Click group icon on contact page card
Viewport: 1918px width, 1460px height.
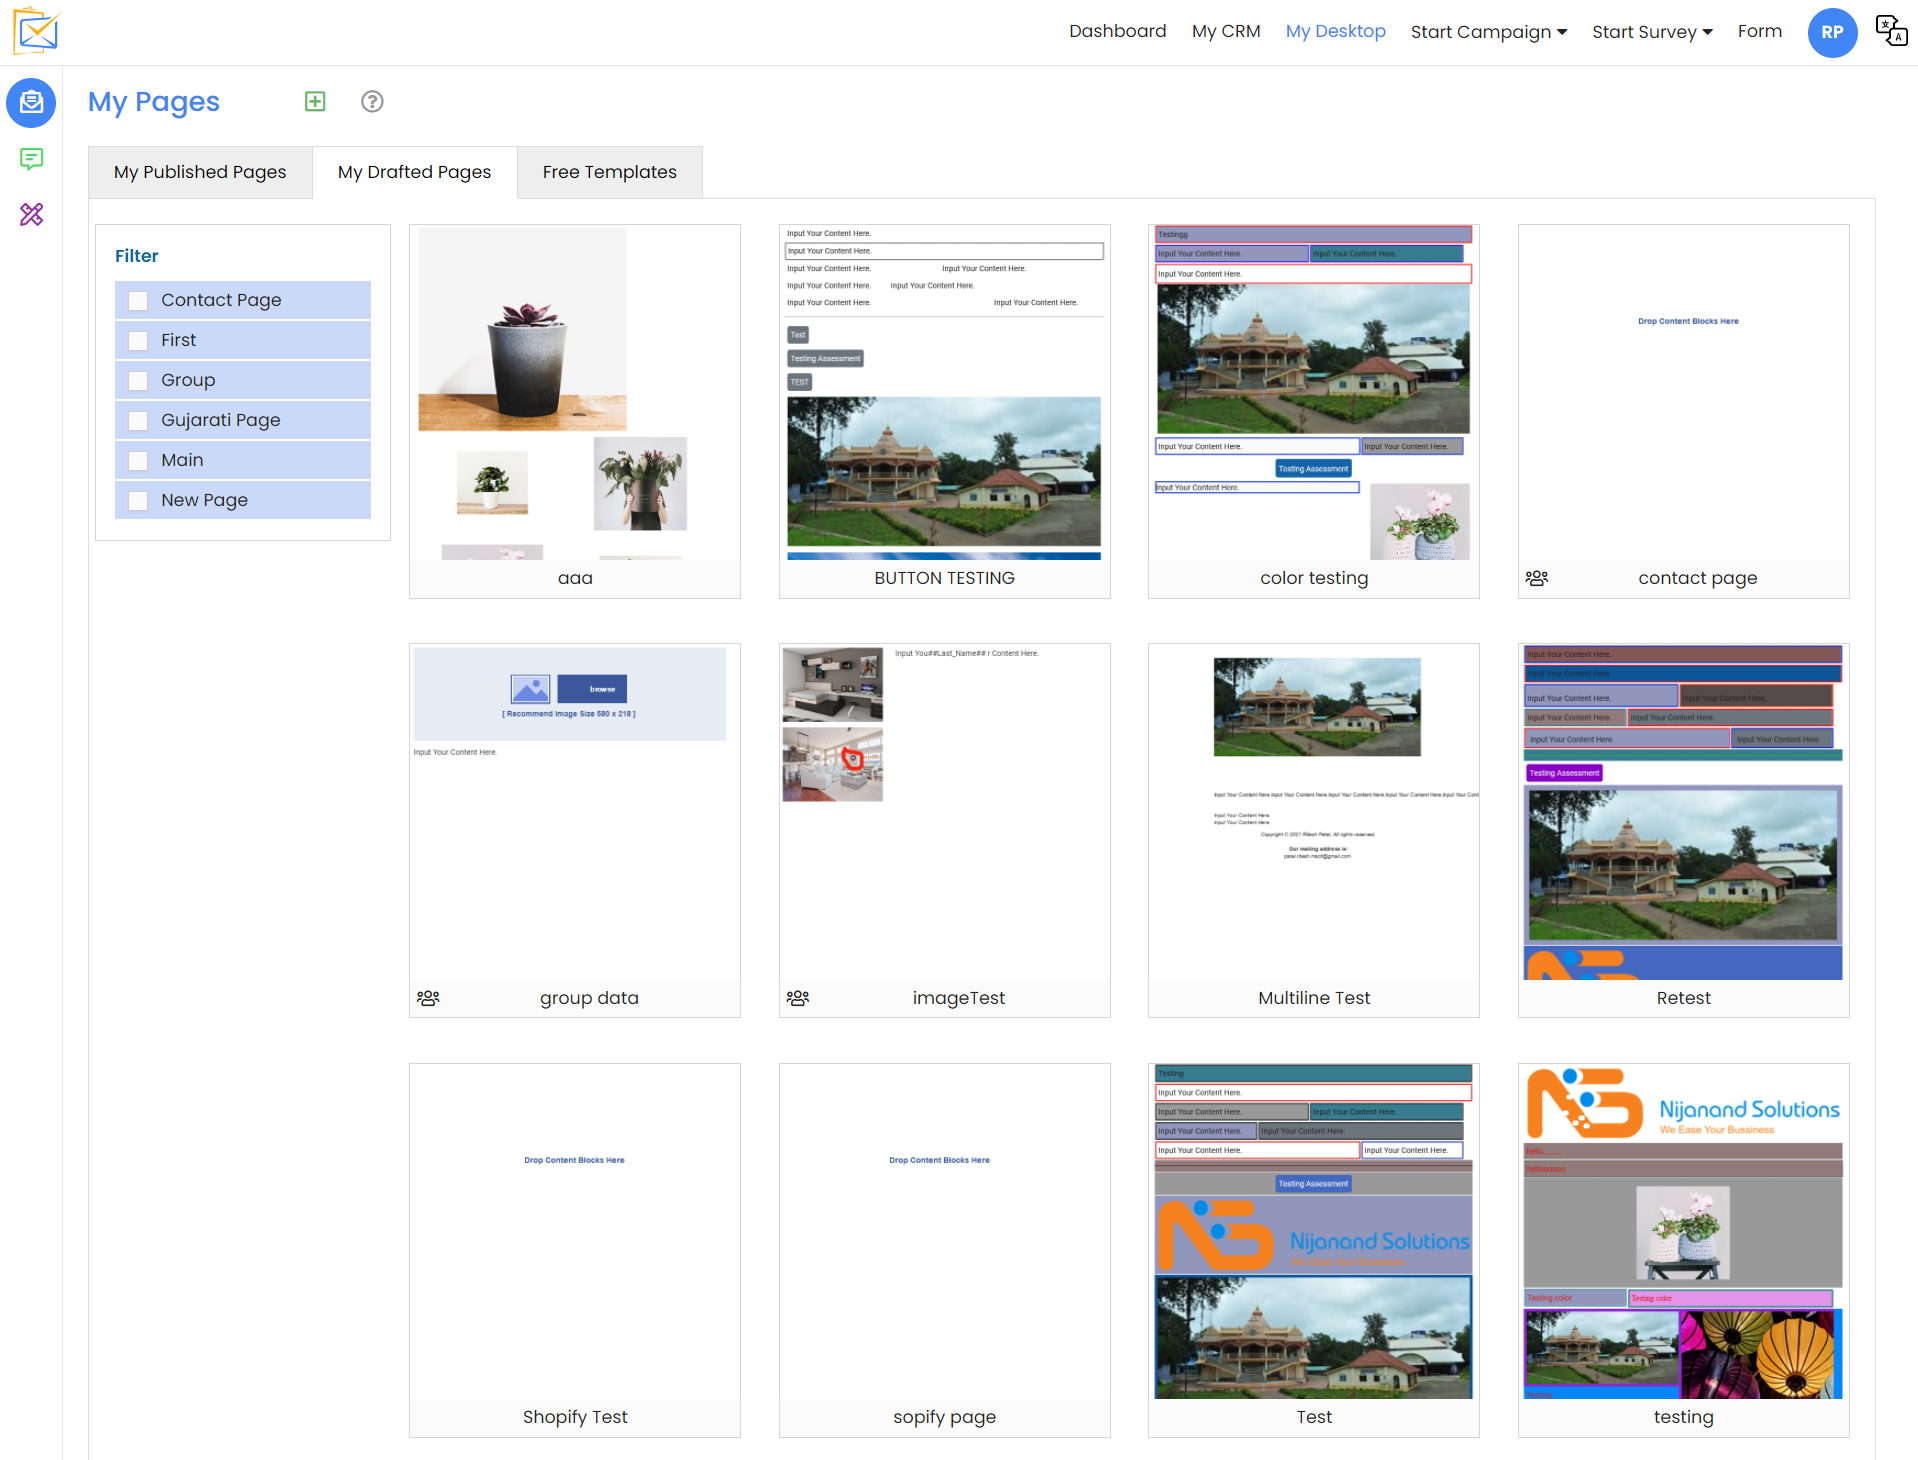click(1536, 578)
